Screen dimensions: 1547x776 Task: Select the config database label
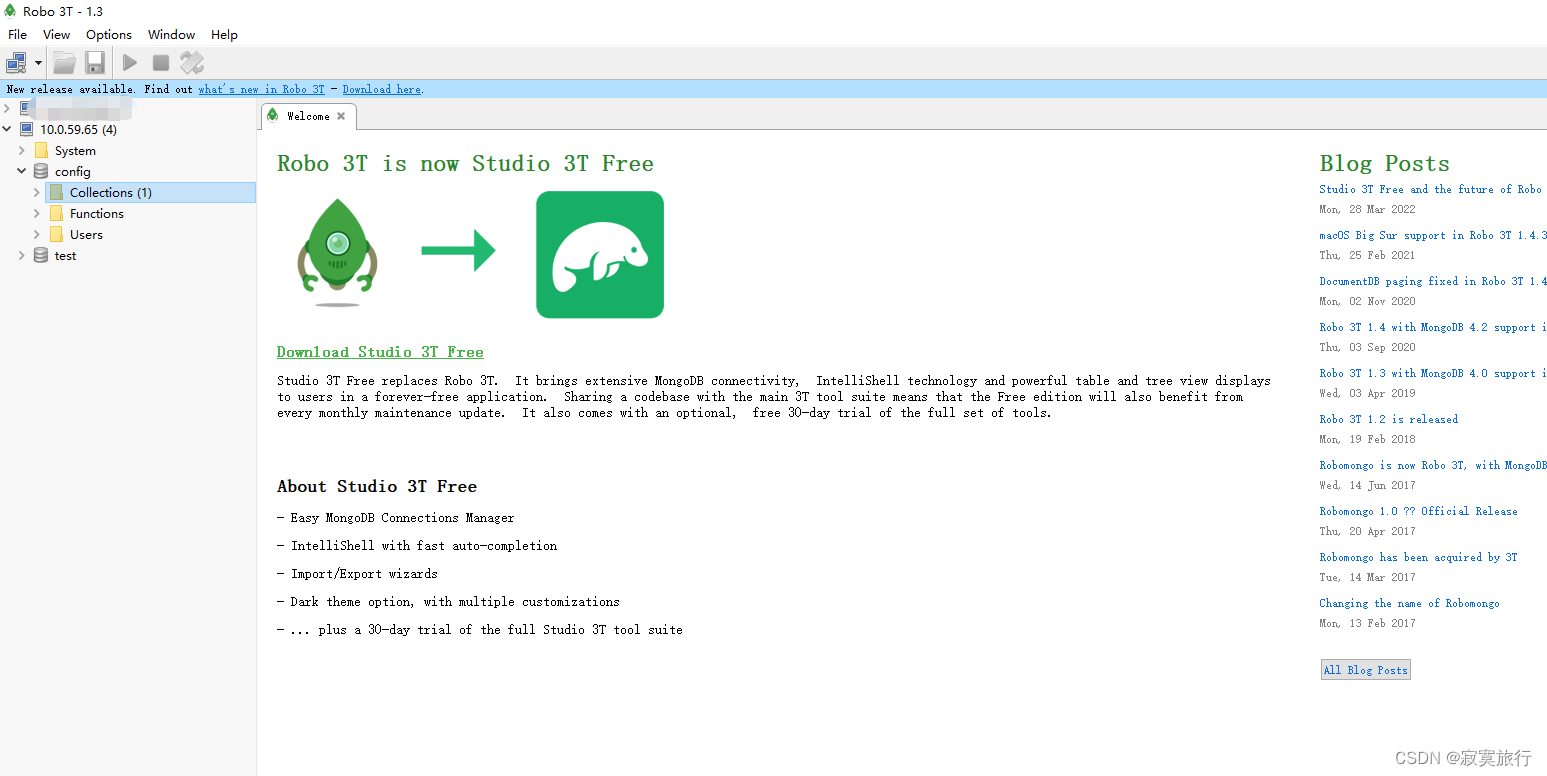pyautogui.click(x=73, y=172)
